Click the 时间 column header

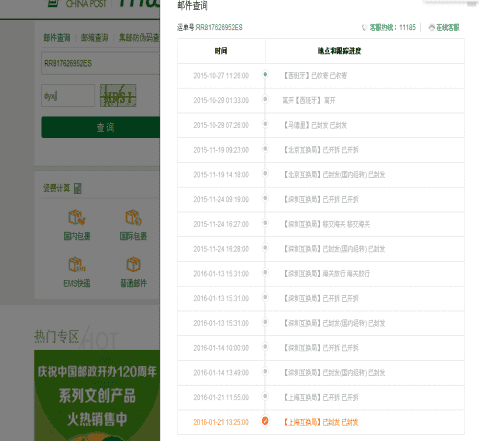(x=221, y=51)
